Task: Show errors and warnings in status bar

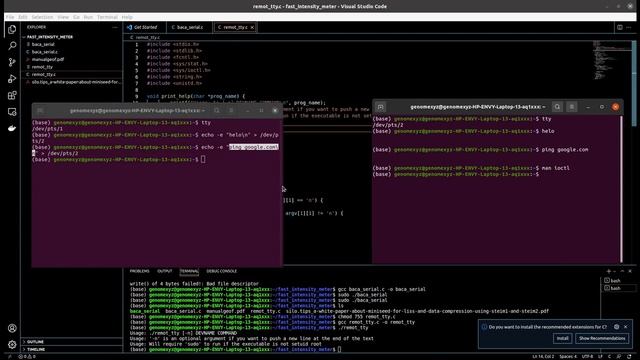Action: pyautogui.click(x=27, y=357)
